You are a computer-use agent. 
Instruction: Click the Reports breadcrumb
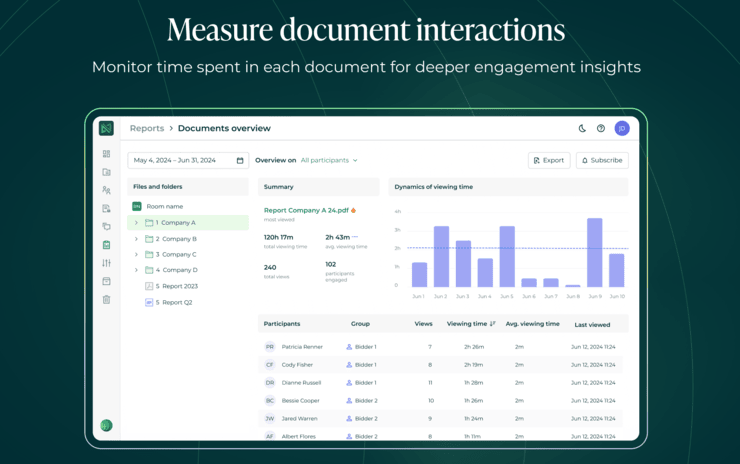tap(147, 128)
